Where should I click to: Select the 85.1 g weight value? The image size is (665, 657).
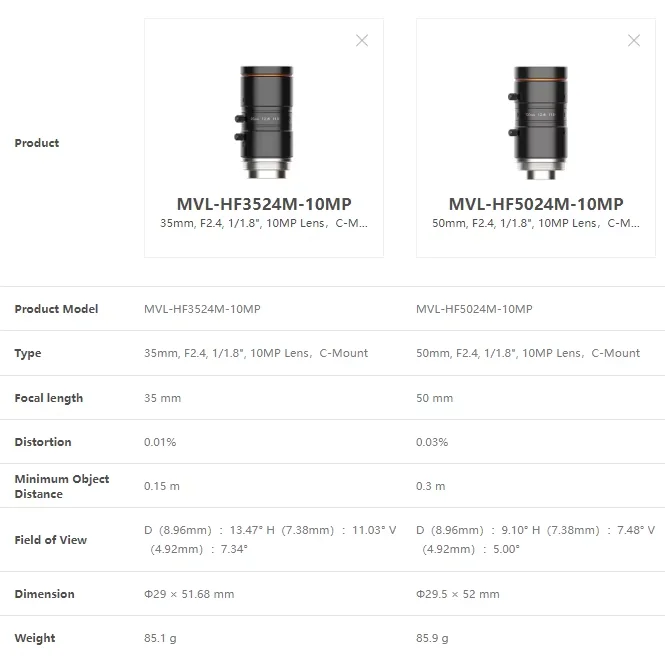click(x=160, y=638)
